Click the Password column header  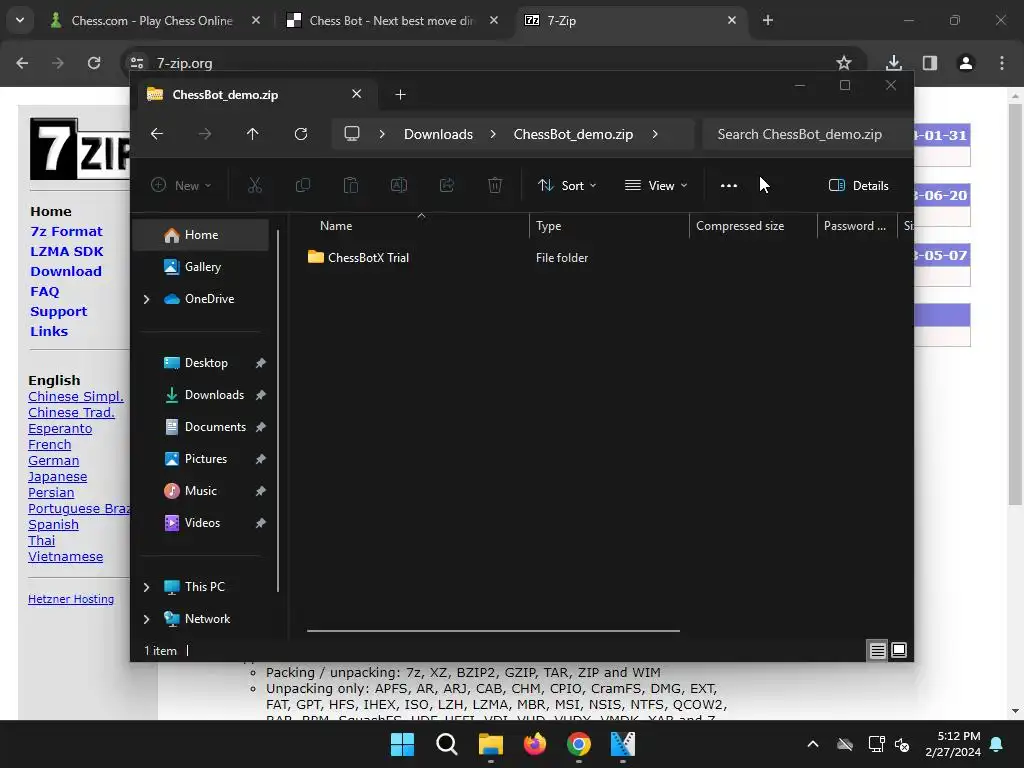pyautogui.click(x=855, y=226)
